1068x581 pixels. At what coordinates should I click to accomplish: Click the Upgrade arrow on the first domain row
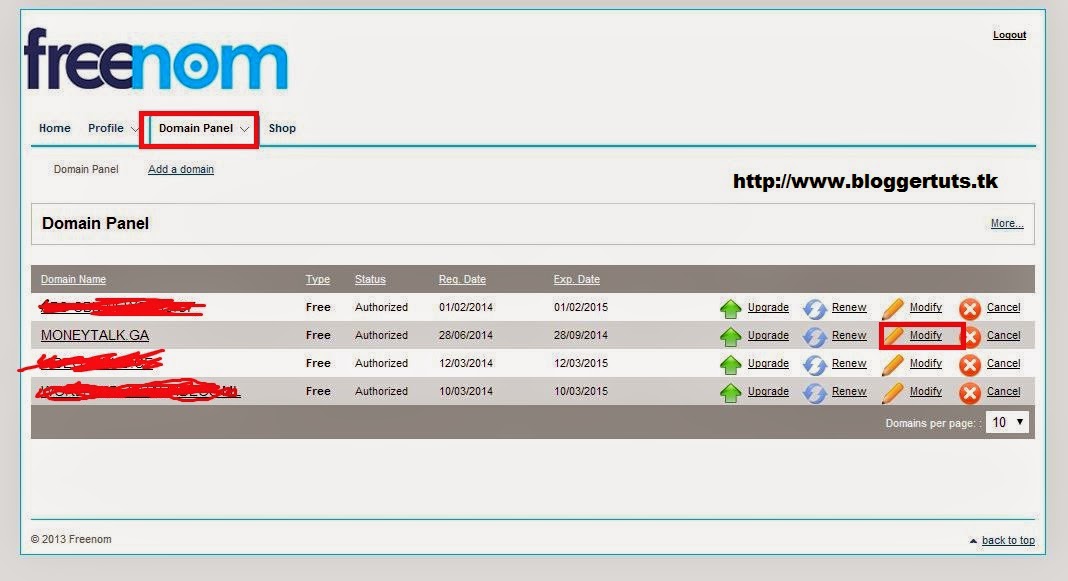tap(733, 307)
